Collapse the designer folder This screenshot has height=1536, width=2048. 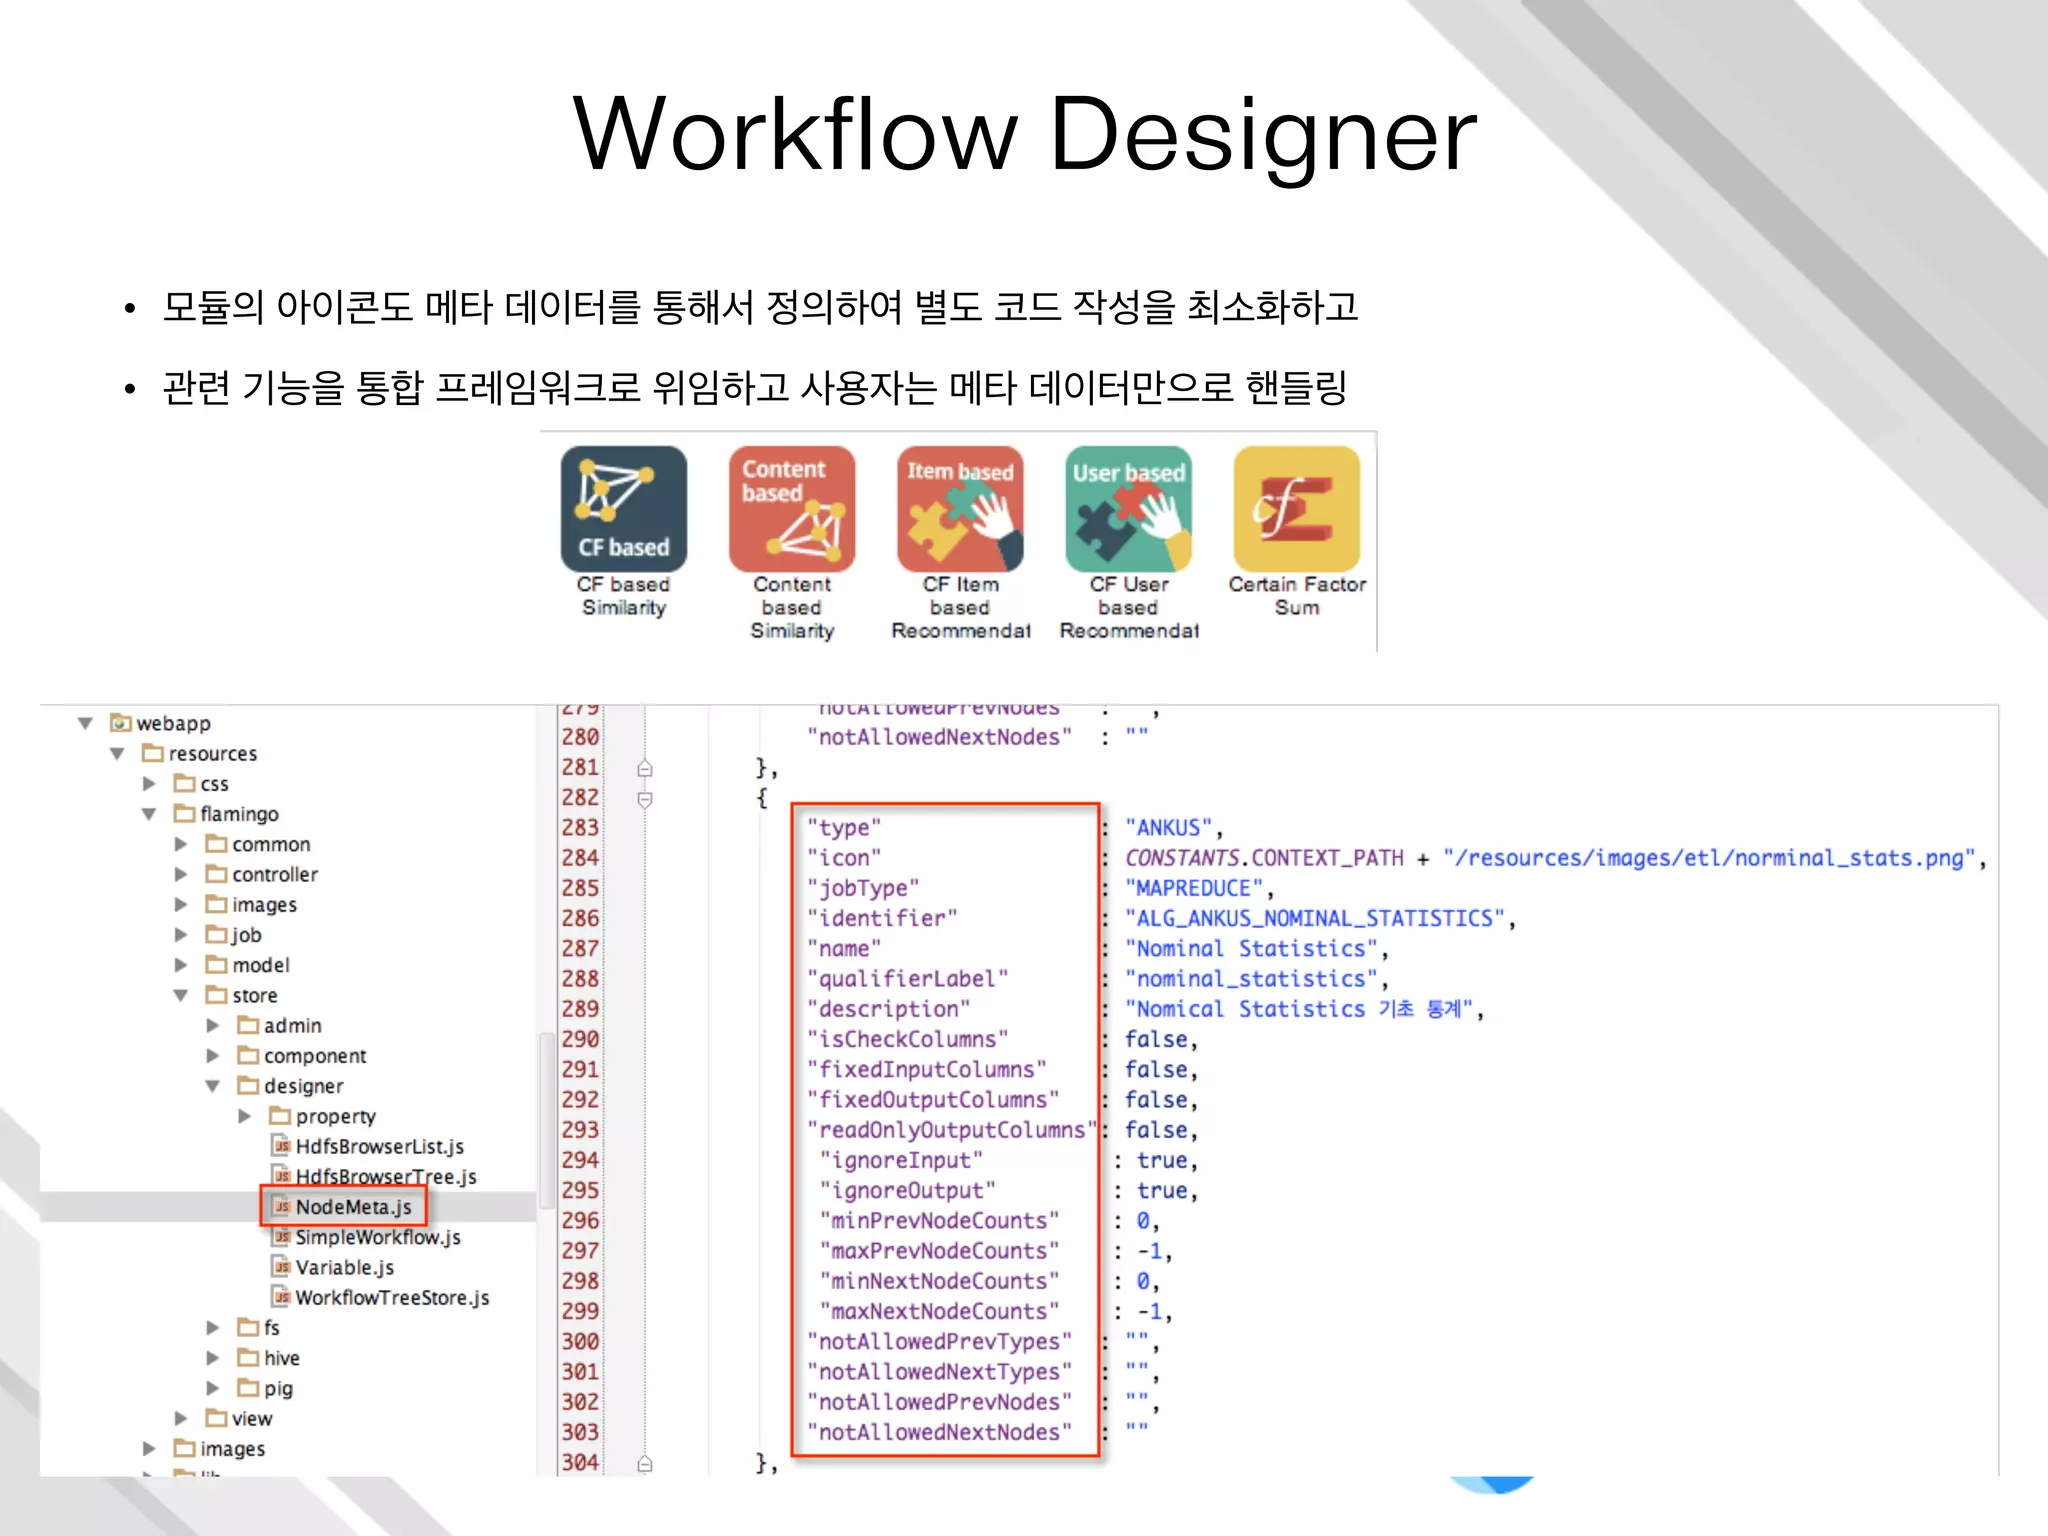tap(213, 1086)
